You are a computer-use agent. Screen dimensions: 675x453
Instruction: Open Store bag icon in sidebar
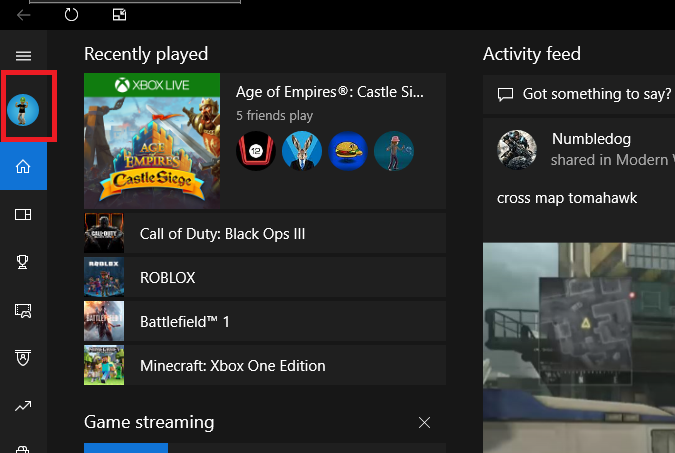point(23,449)
